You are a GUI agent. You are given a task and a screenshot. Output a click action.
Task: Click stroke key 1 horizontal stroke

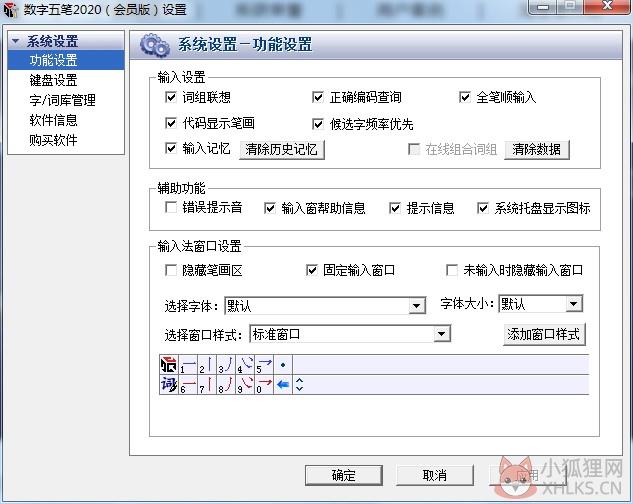(188, 365)
